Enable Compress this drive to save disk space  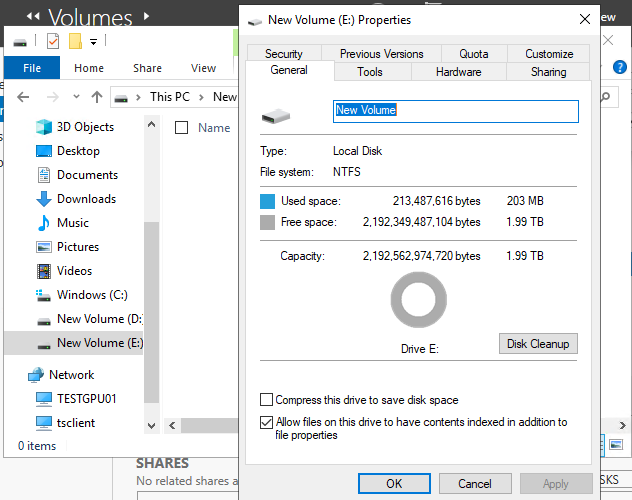[266, 400]
